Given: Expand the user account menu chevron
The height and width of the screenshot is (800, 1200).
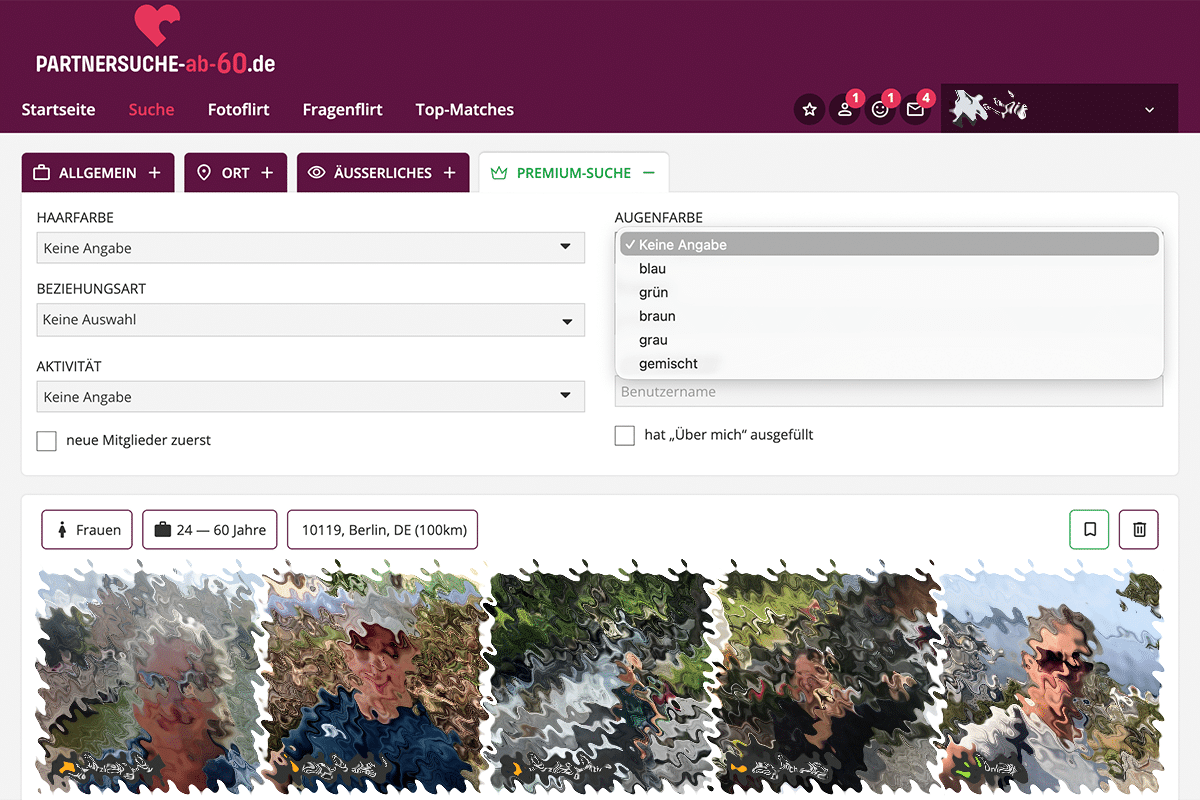Looking at the screenshot, I should pos(1149,110).
